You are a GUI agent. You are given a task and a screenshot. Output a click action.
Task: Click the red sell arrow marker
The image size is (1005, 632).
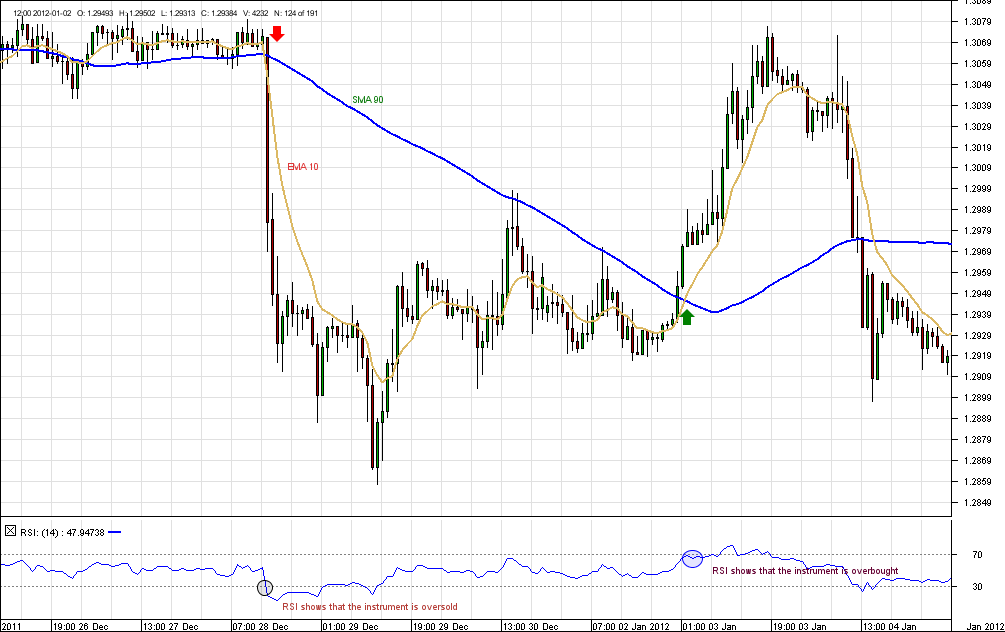tap(277, 33)
